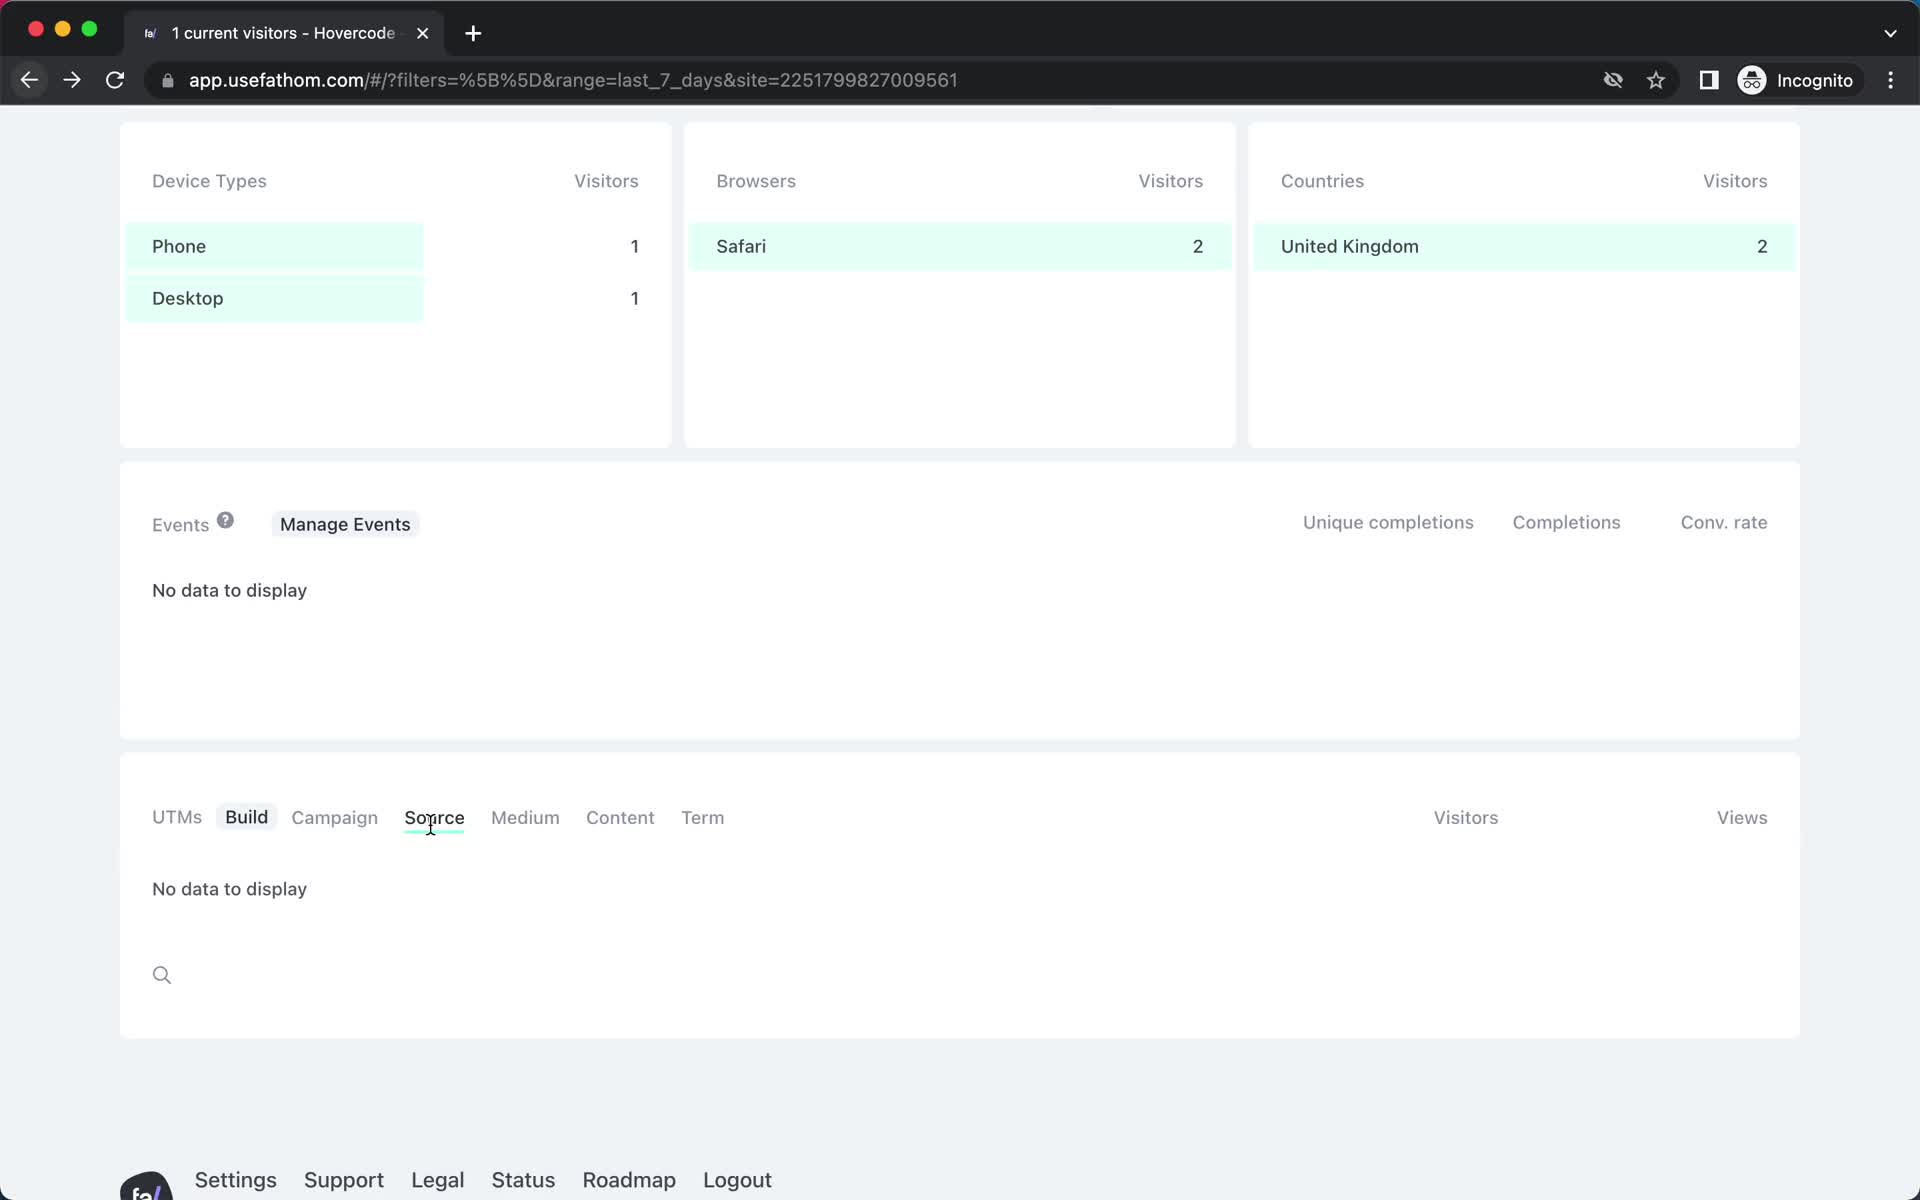The height and width of the screenshot is (1200, 1920).
Task: Open the side panel icon
Action: click(1709, 80)
